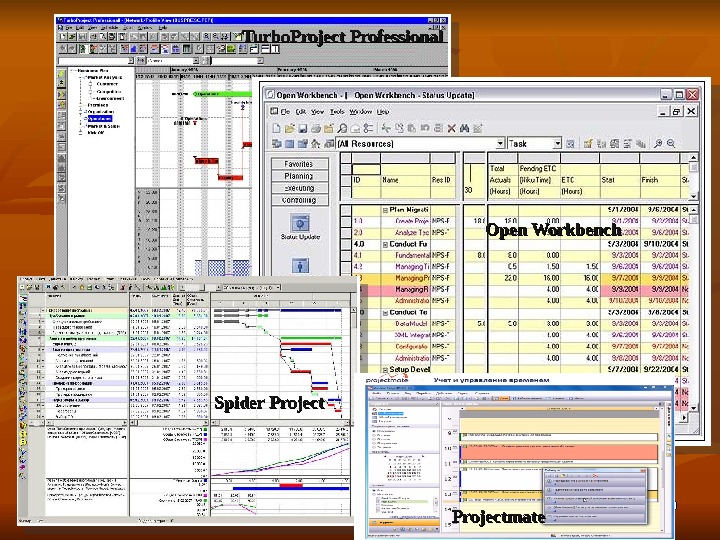
Task: Open the File menu in Open Workbench
Action: 285,112
